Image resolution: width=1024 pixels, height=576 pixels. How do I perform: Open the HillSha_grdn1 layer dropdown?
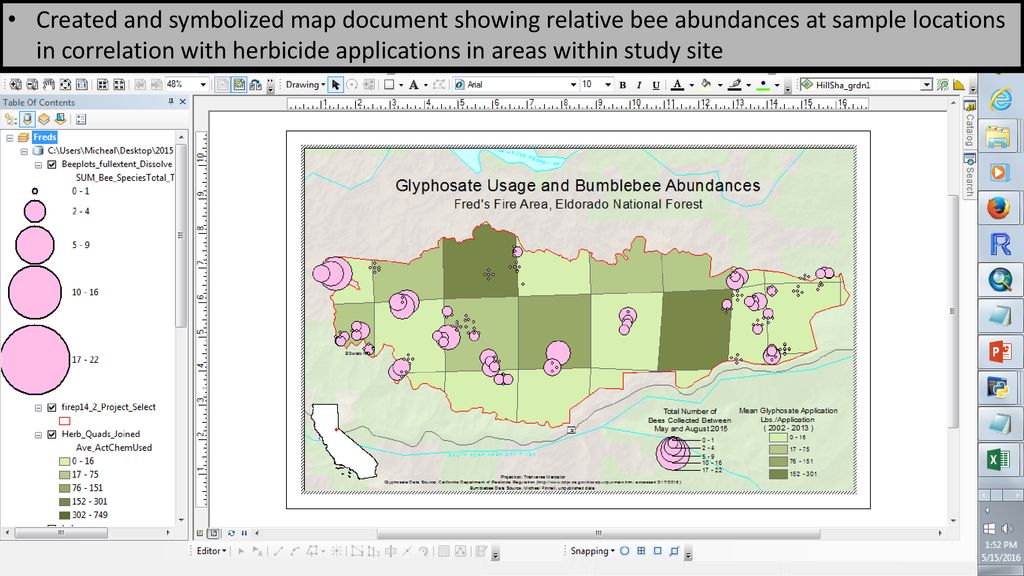pos(926,85)
